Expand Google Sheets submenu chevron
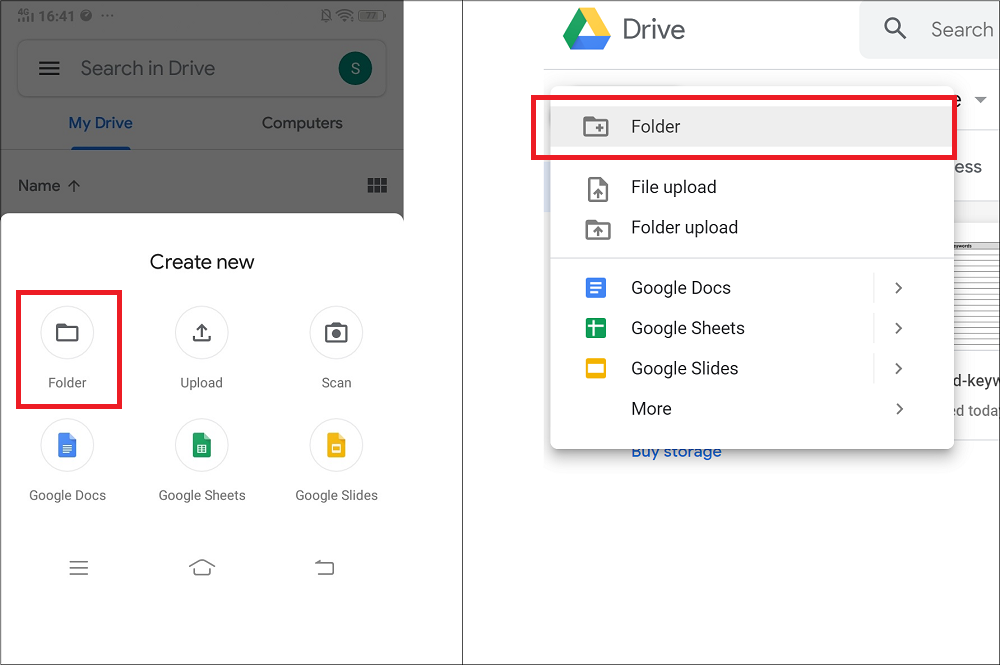 [x=899, y=328]
